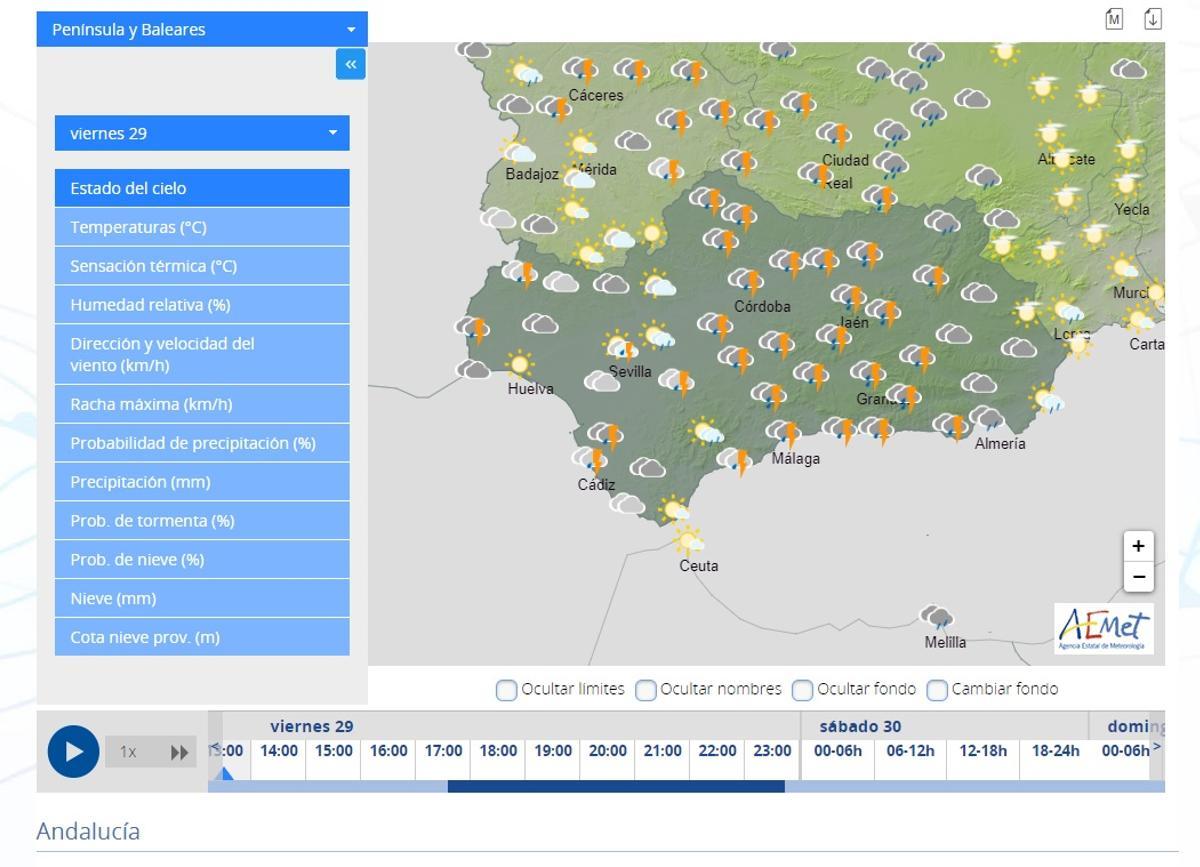Image resolution: width=1200 pixels, height=867 pixels.
Task: Select the 18:00 slot on the timeline
Action: point(497,751)
